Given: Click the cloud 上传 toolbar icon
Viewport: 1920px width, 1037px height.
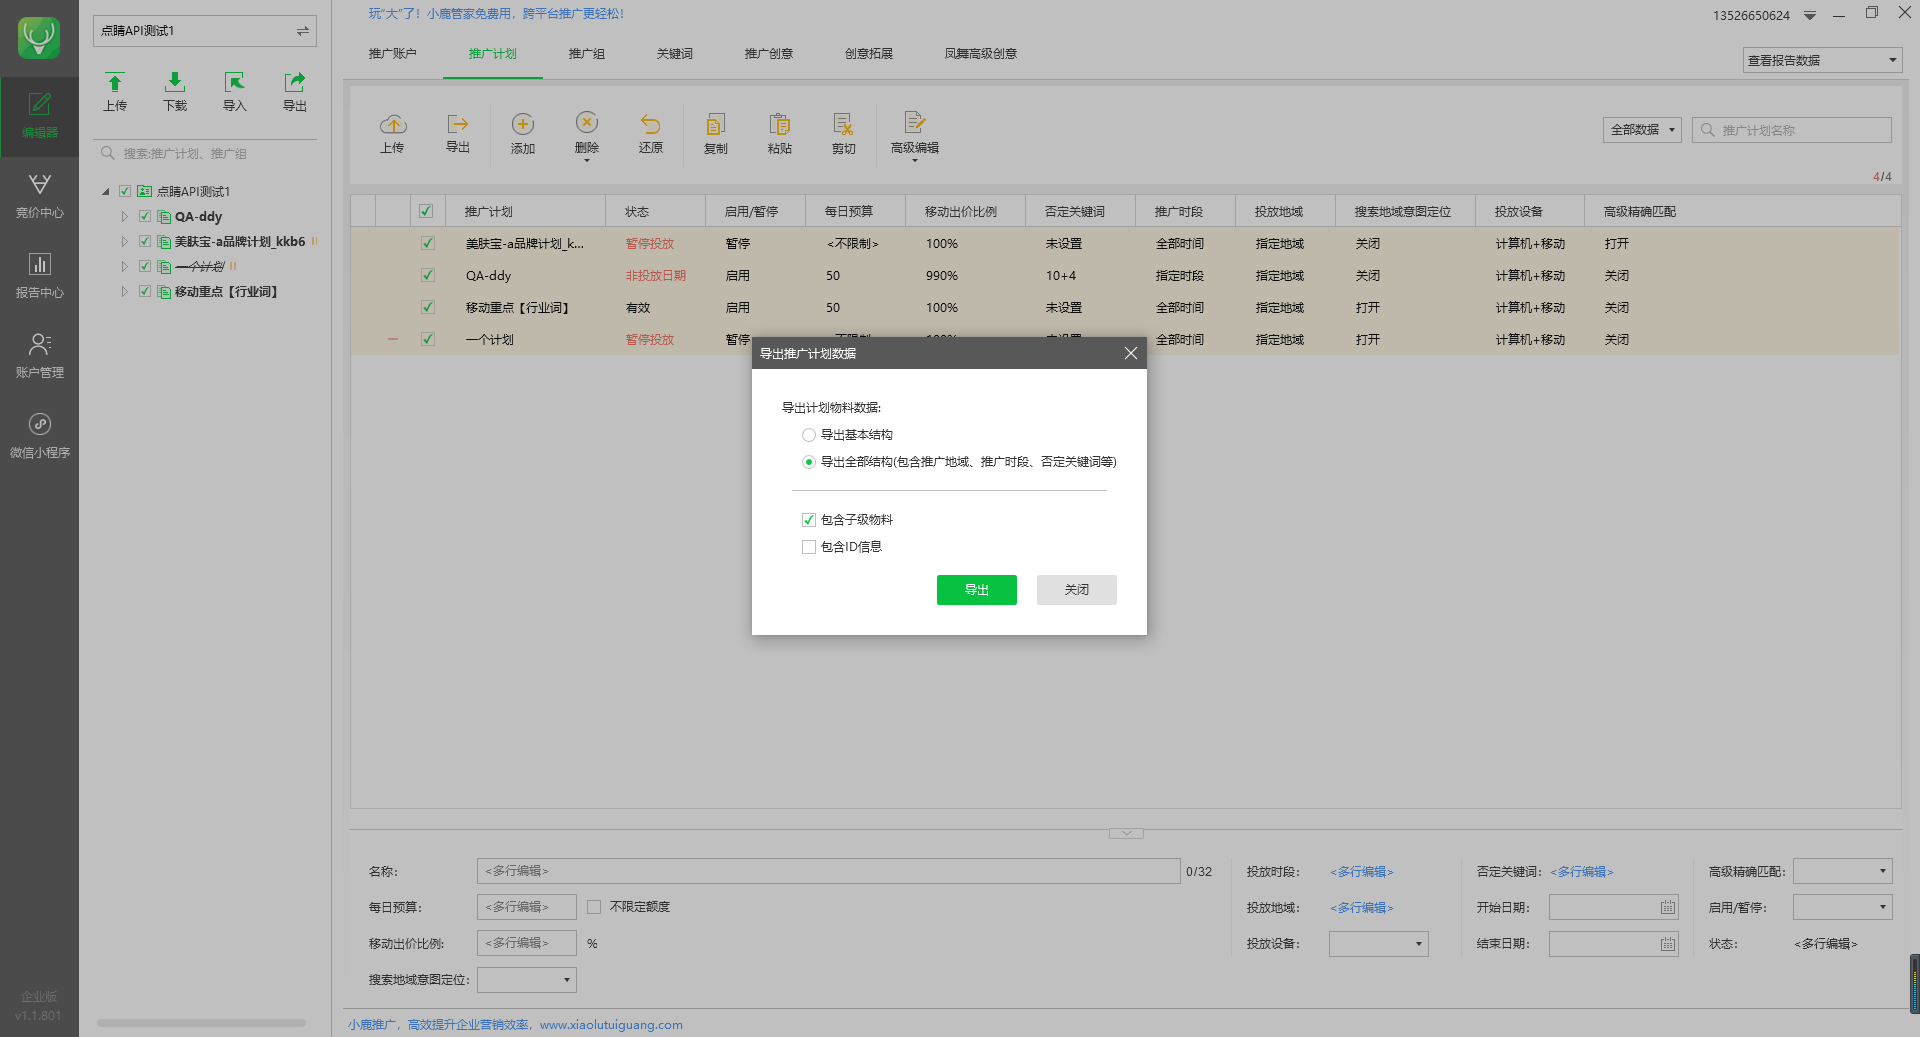Looking at the screenshot, I should (393, 133).
